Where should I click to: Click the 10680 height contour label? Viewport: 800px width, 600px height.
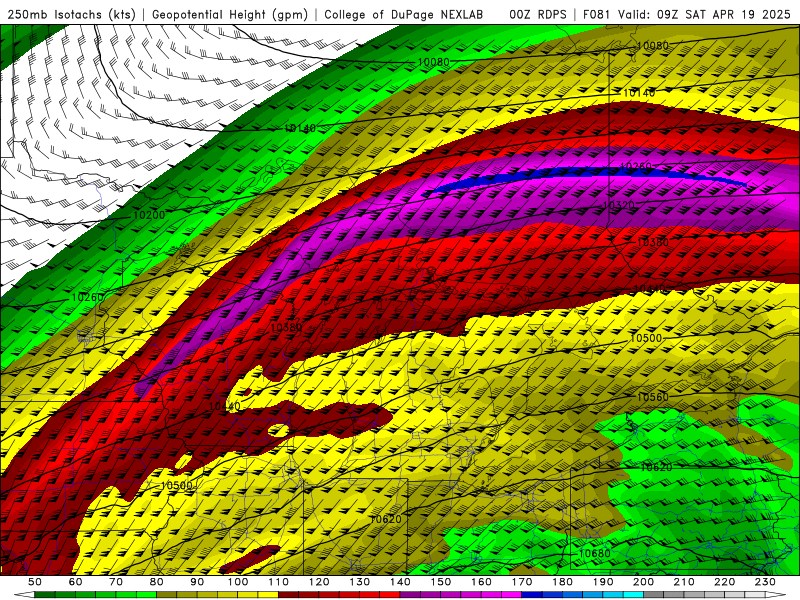point(594,553)
